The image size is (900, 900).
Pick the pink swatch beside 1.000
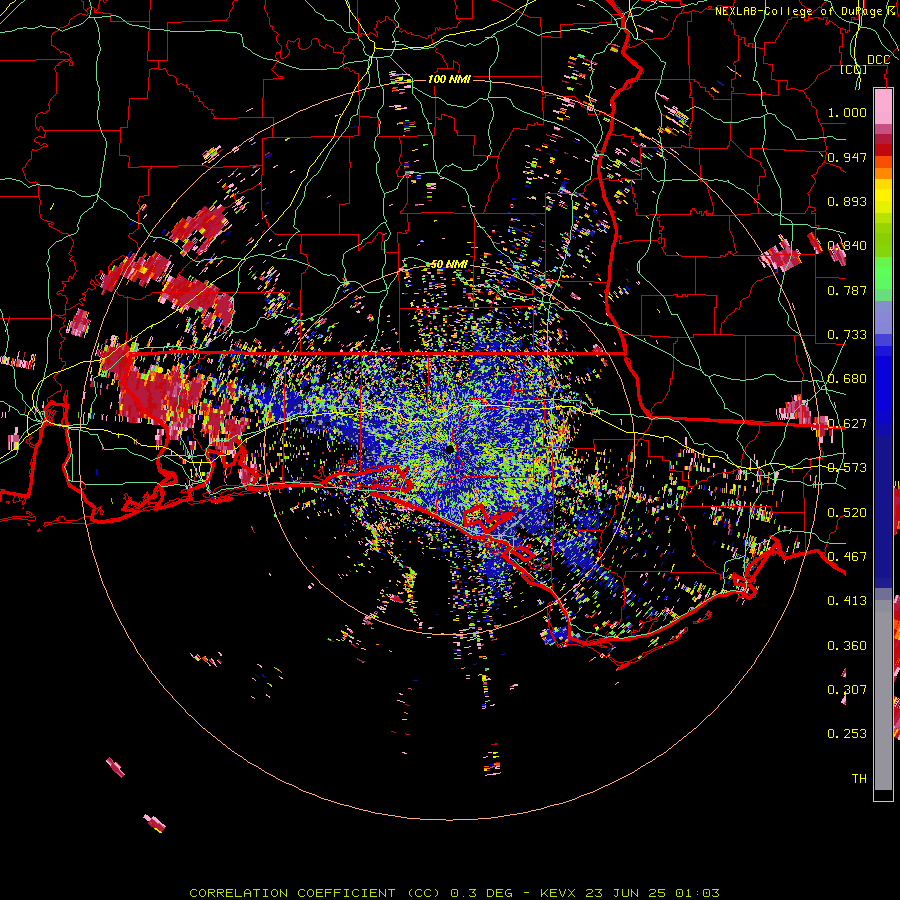click(883, 107)
